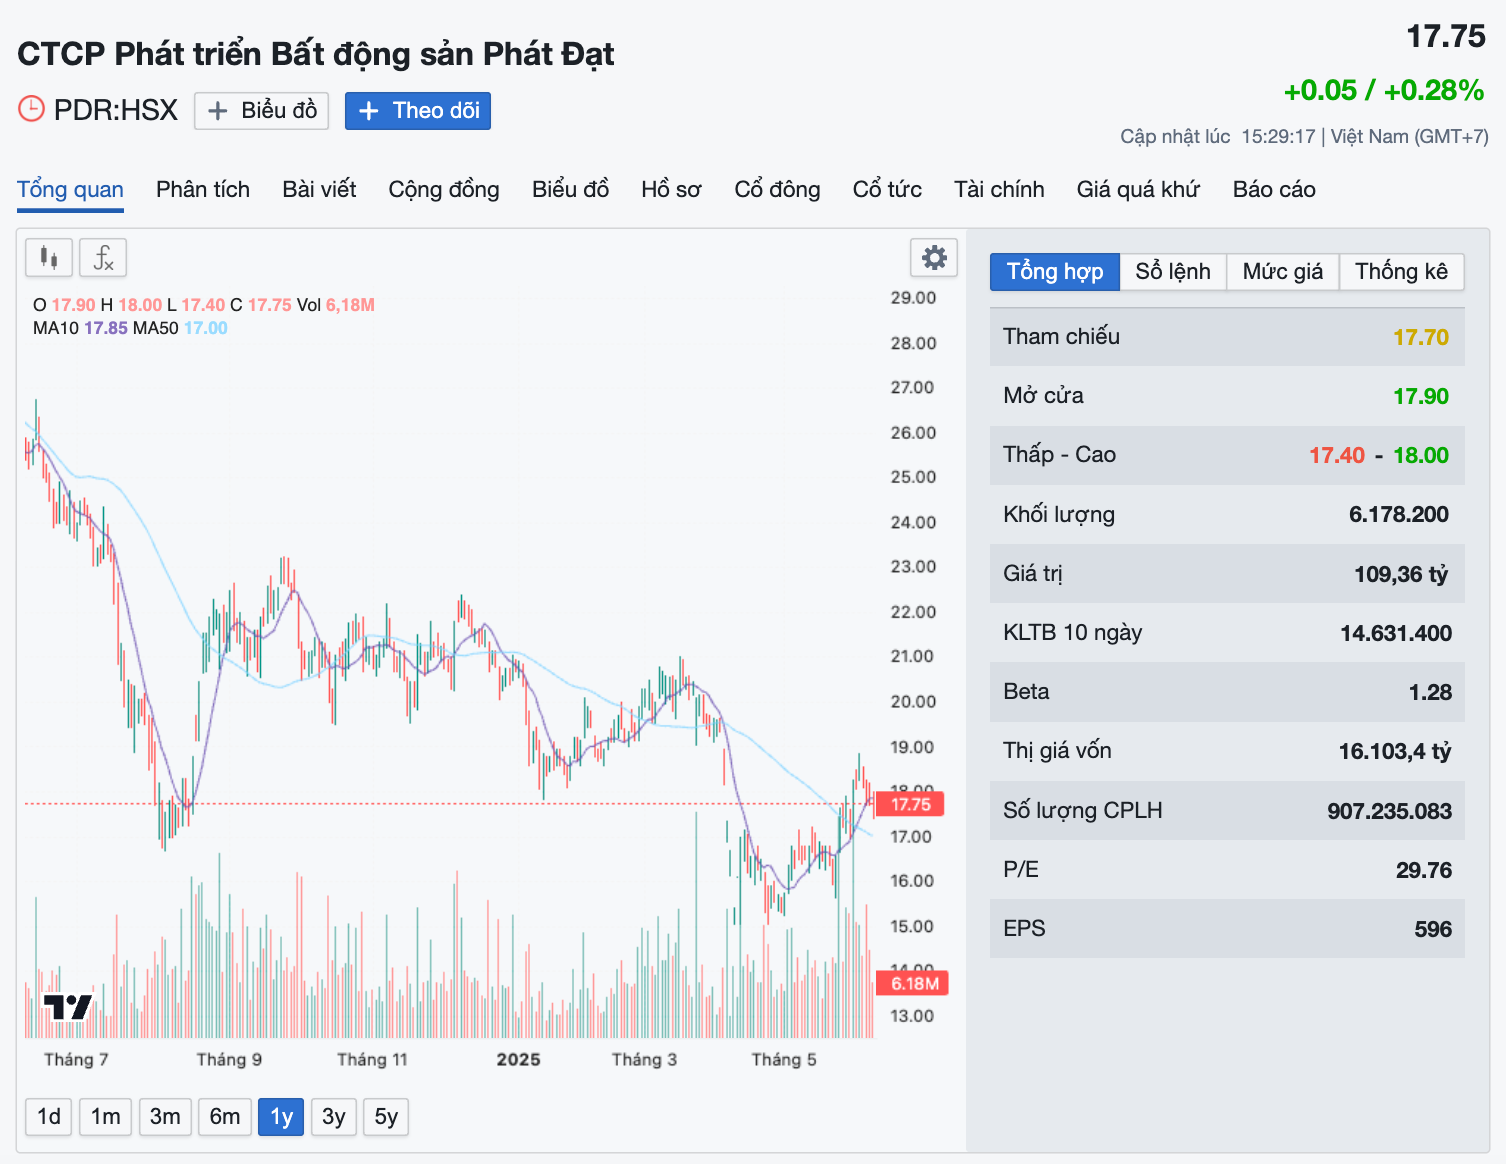Set chart range to 1d

(49, 1117)
